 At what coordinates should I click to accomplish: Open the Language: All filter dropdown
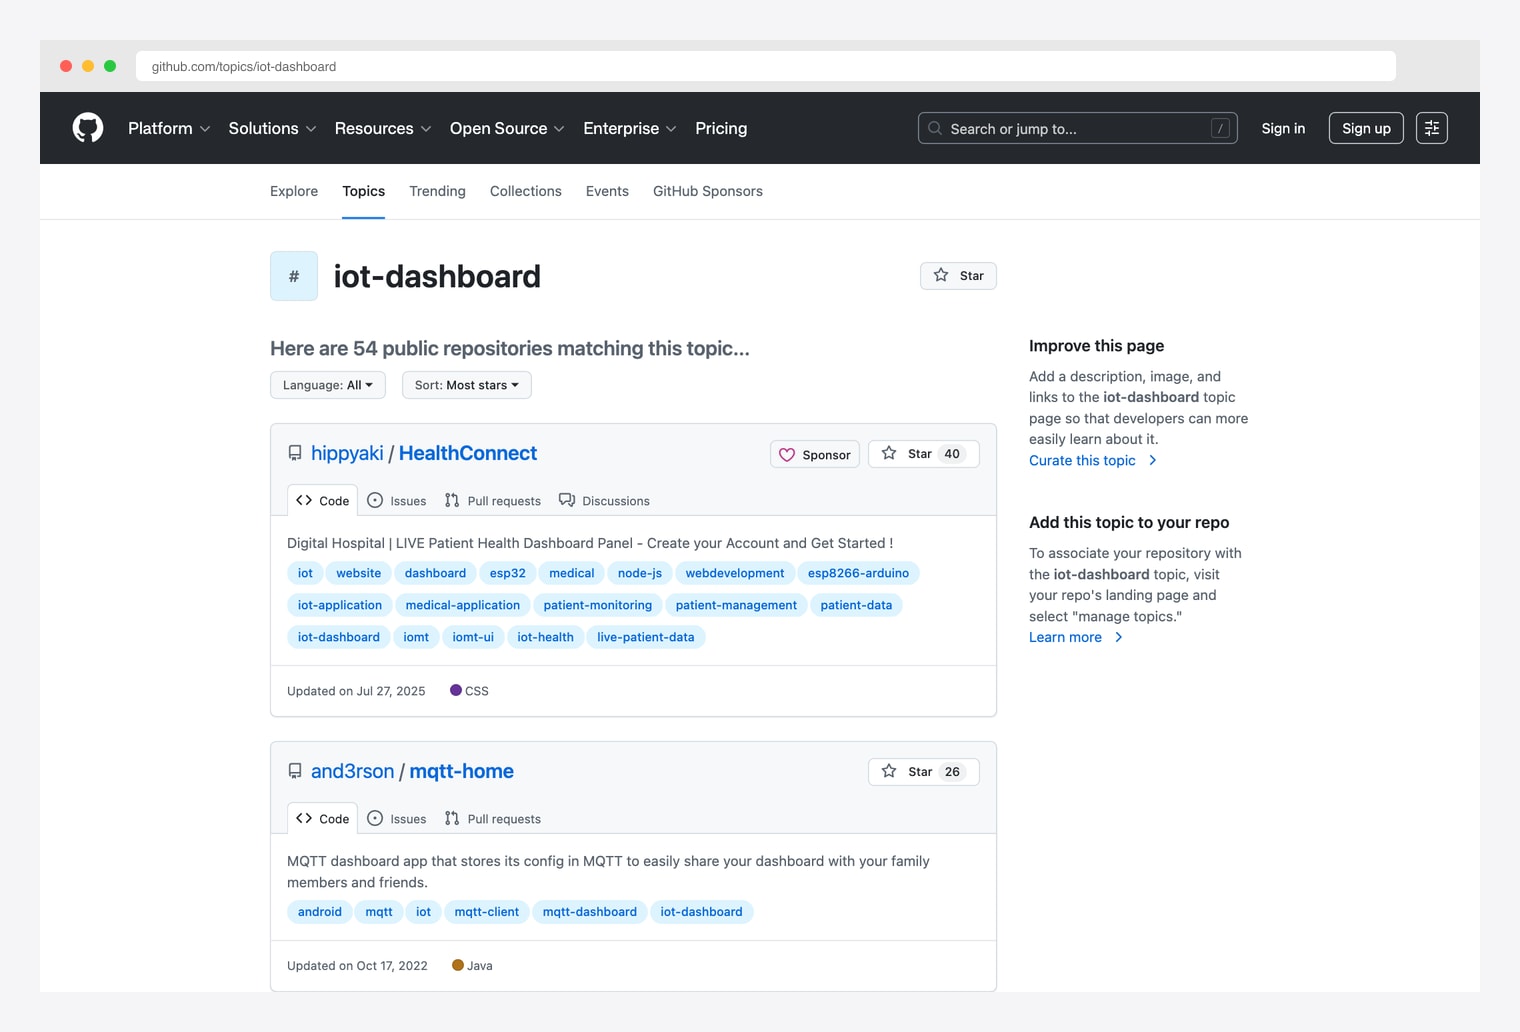coord(328,385)
